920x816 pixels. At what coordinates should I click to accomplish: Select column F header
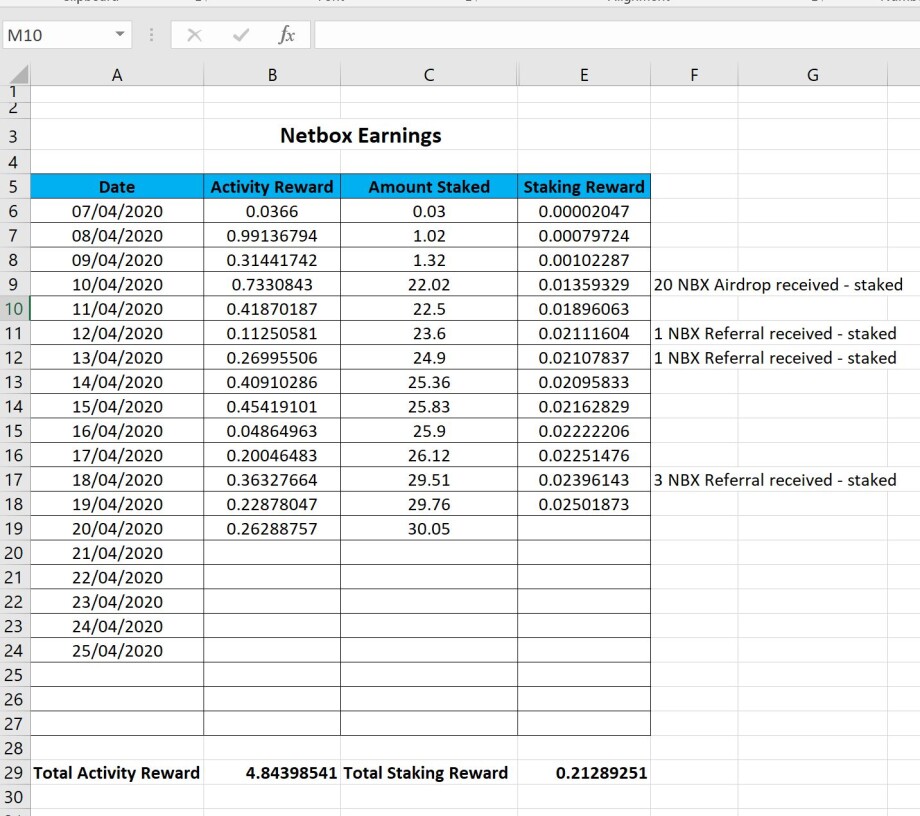[694, 75]
